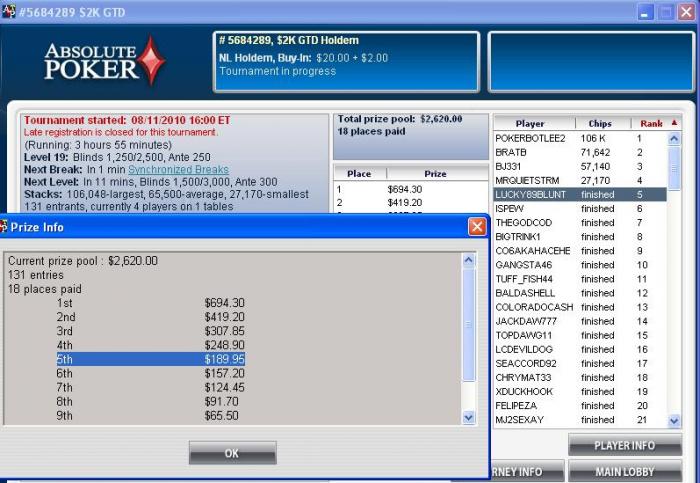Select player ISPEW in the list
Viewport: 700px width, 483px height.
pyautogui.click(x=580, y=208)
